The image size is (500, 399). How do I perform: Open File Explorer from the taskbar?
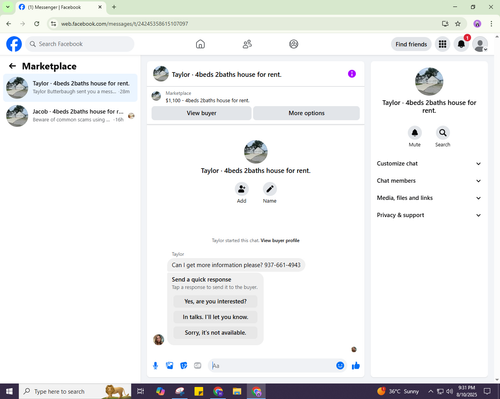(x=237, y=391)
